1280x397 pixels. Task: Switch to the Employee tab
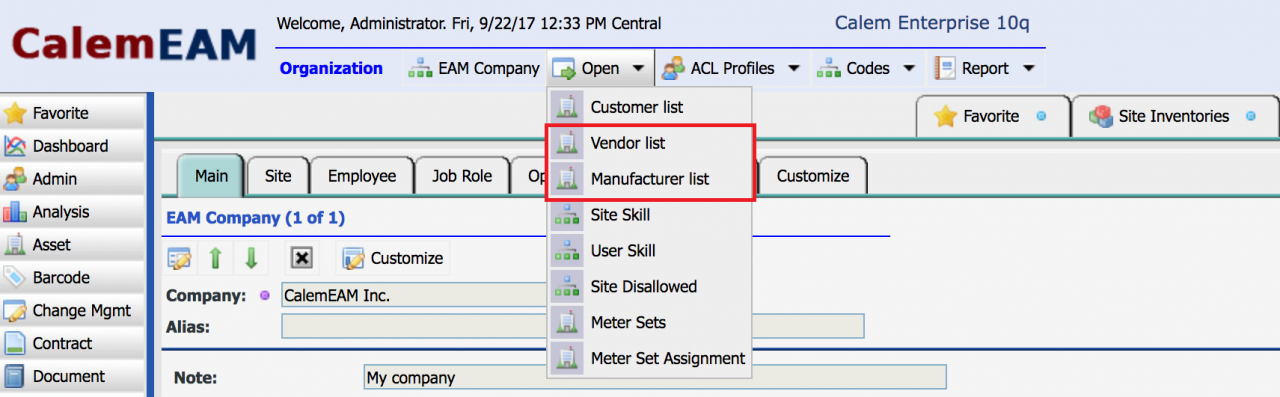tap(362, 176)
